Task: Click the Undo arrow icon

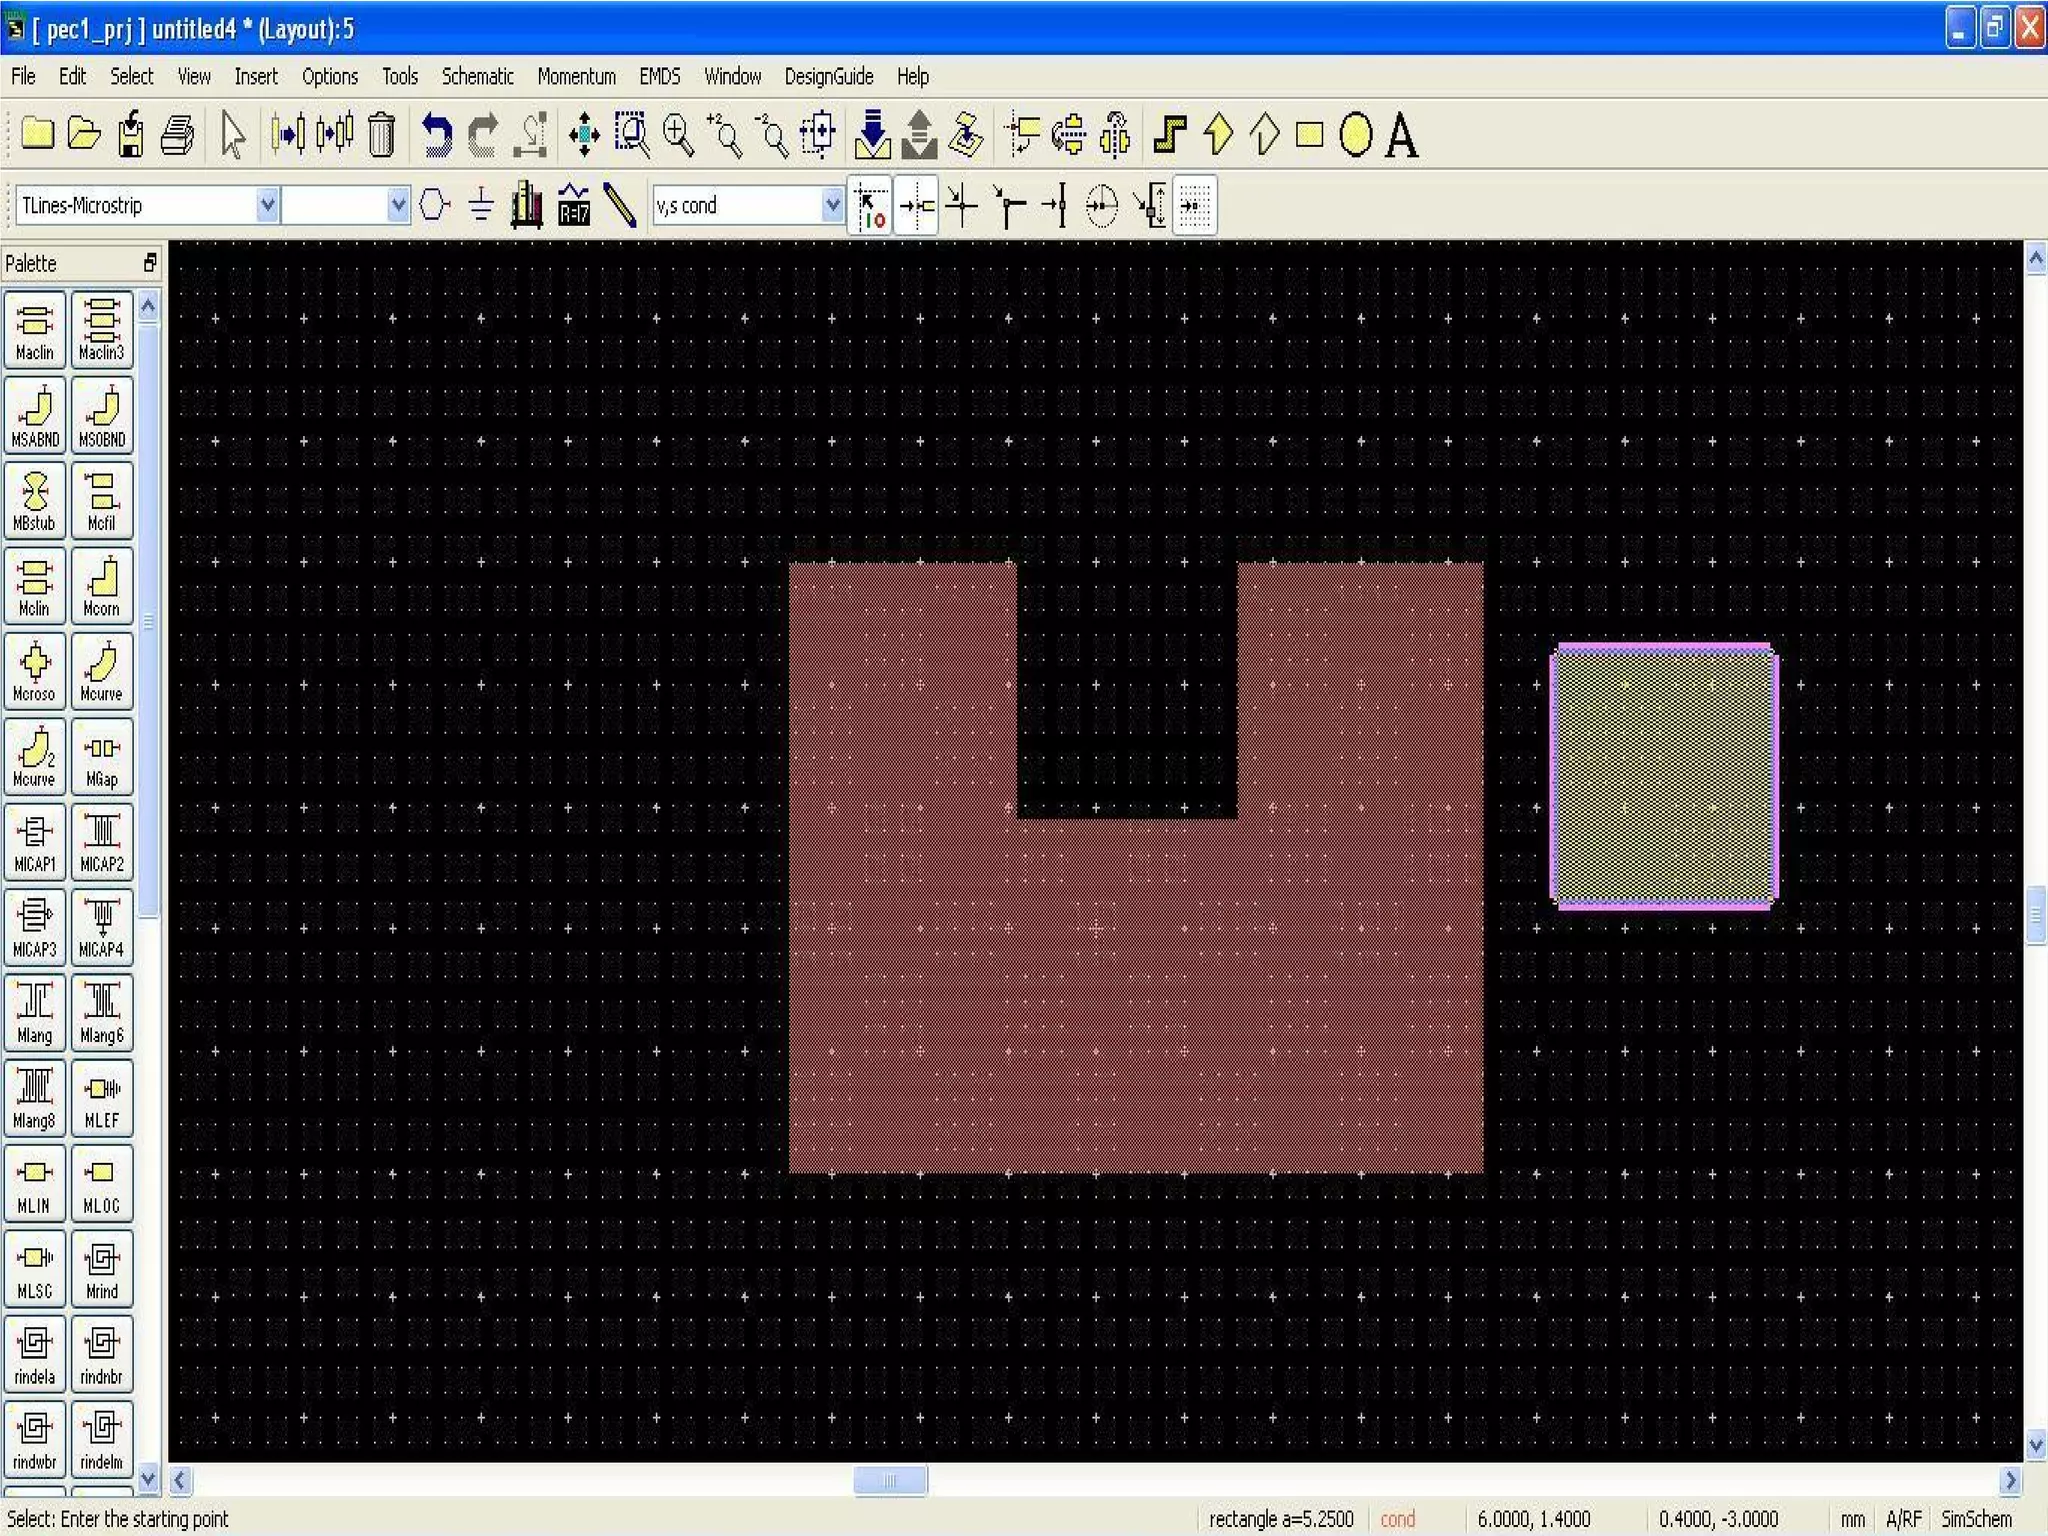Action: 436,135
